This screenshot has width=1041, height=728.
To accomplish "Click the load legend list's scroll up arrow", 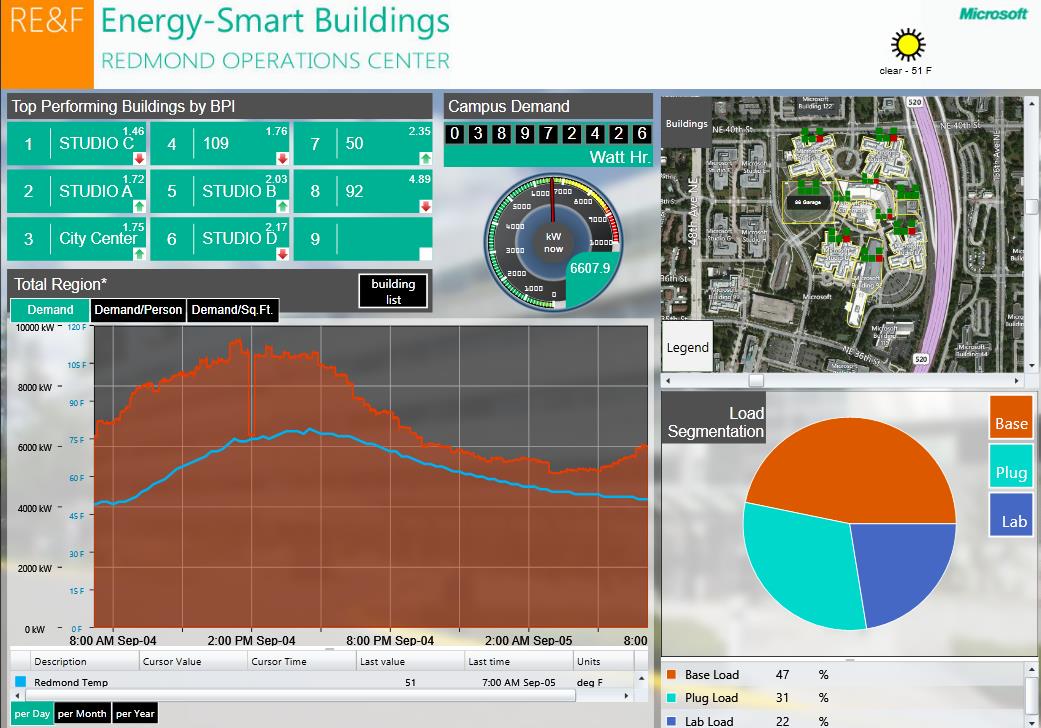I will (x=1032, y=670).
